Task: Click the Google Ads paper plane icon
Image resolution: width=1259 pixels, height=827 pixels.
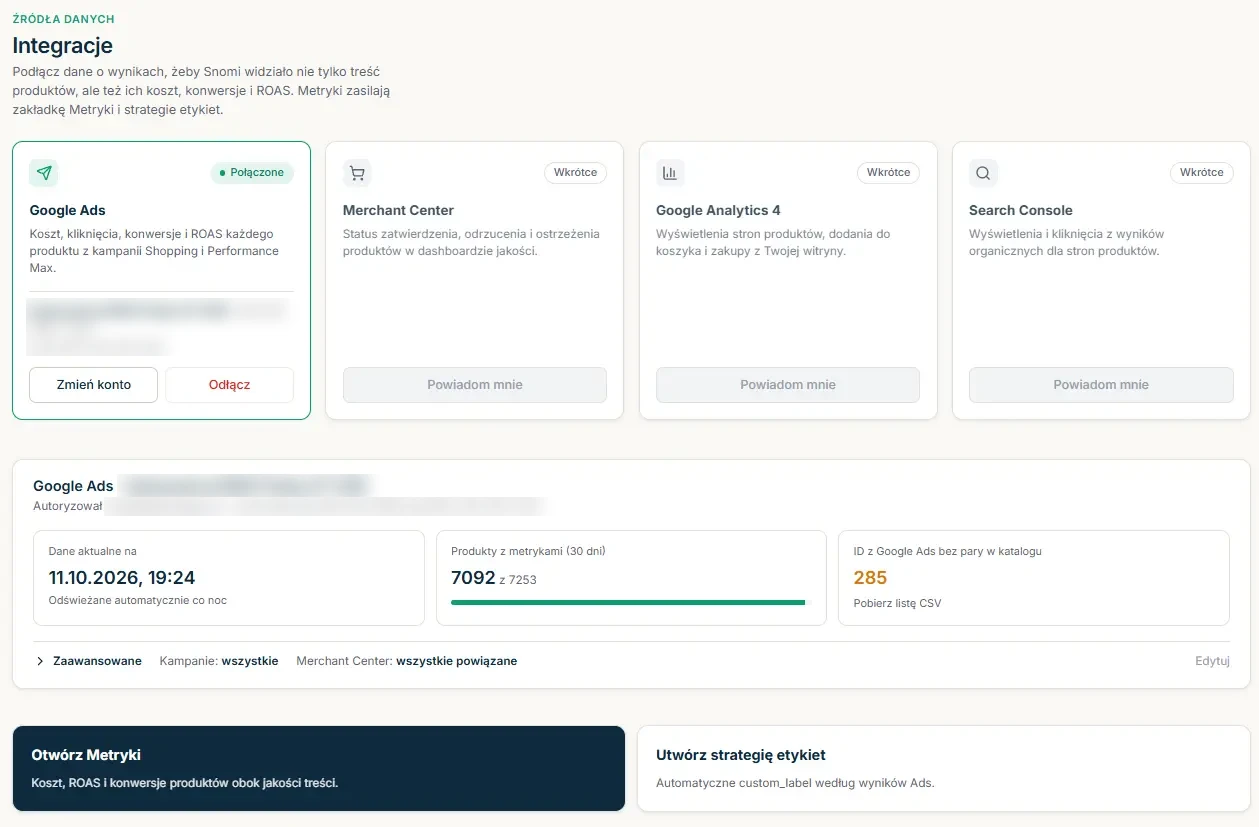Action: click(44, 173)
